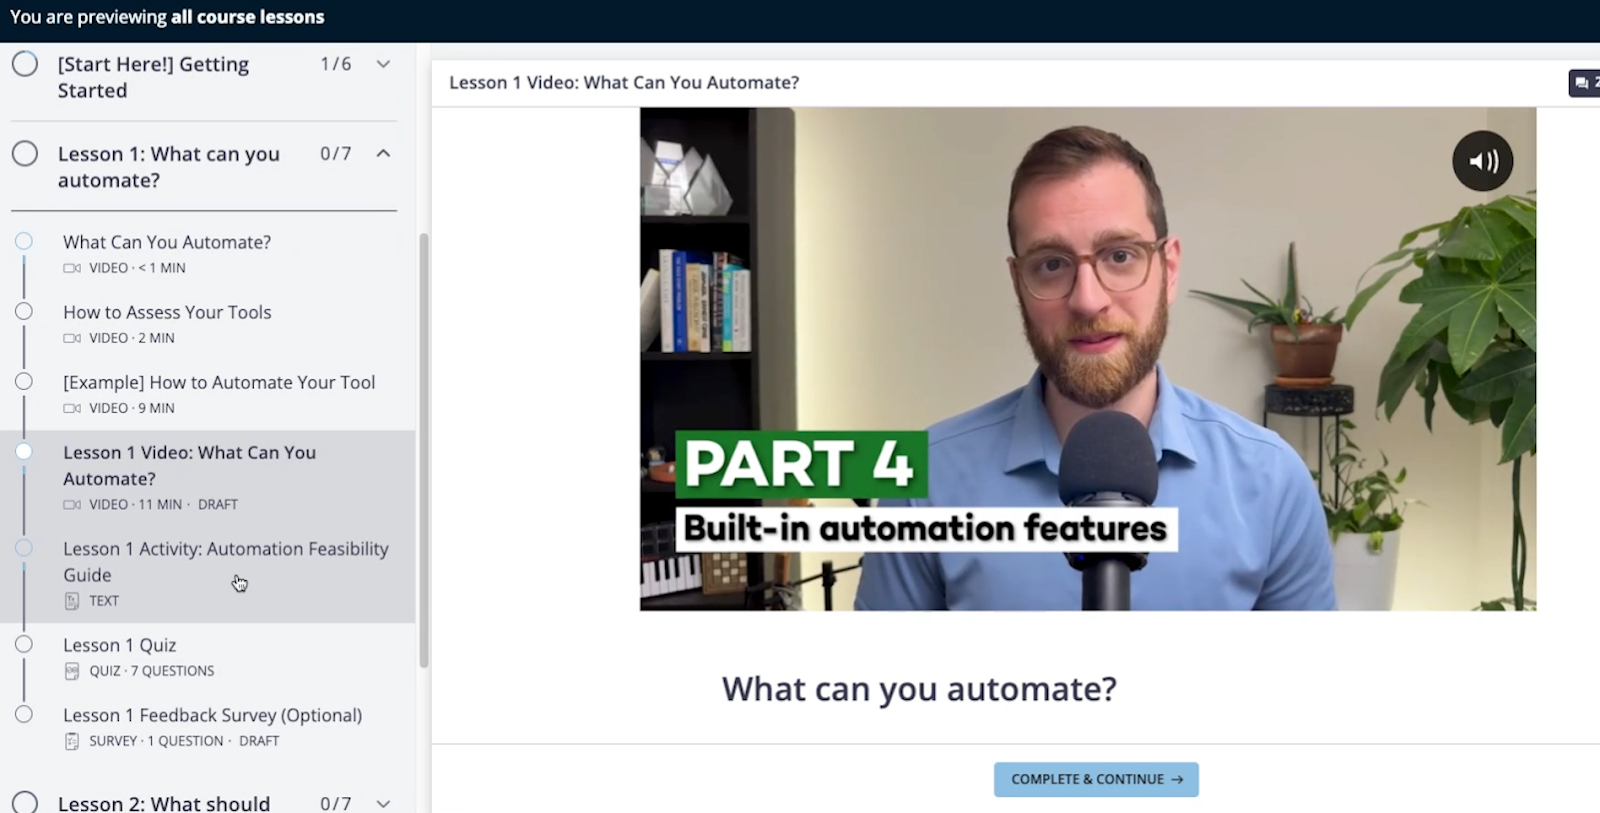Mark [Example] How to Automate Your Tool circle
Screen dimensions: 1600x813
(x=24, y=381)
